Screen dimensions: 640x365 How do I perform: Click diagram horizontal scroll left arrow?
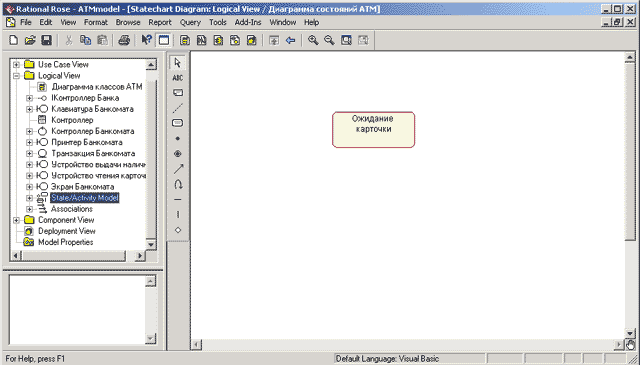[196, 345]
